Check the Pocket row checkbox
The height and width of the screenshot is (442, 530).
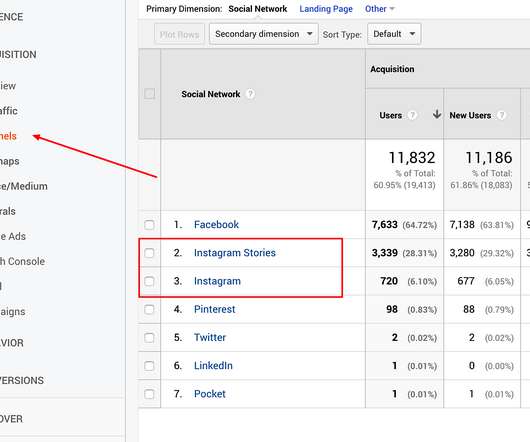[x=149, y=394]
